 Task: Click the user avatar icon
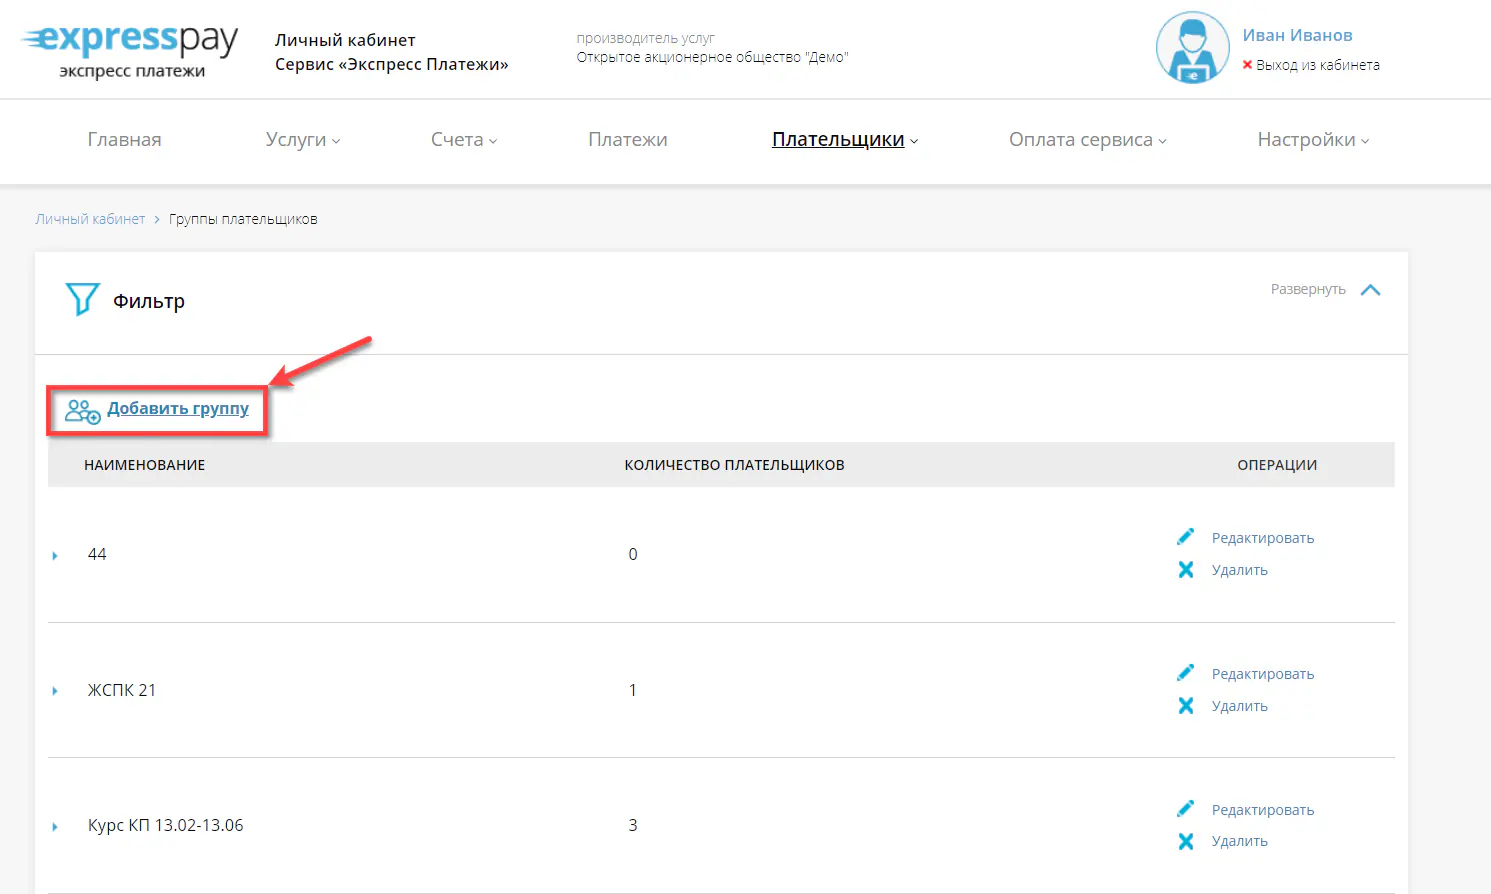pyautogui.click(x=1192, y=48)
